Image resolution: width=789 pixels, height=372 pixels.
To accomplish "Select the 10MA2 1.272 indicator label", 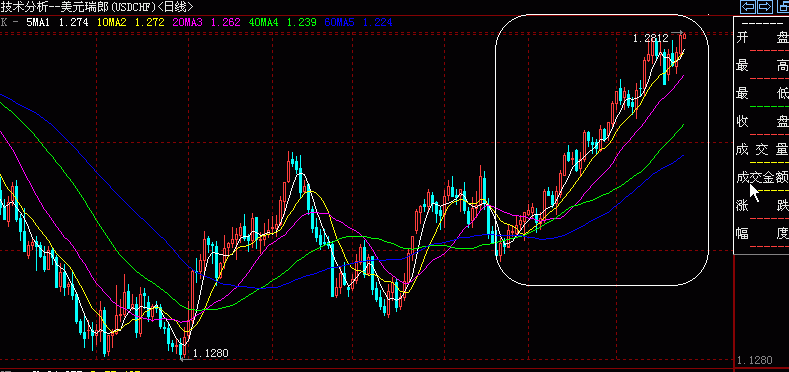I will coord(131,22).
